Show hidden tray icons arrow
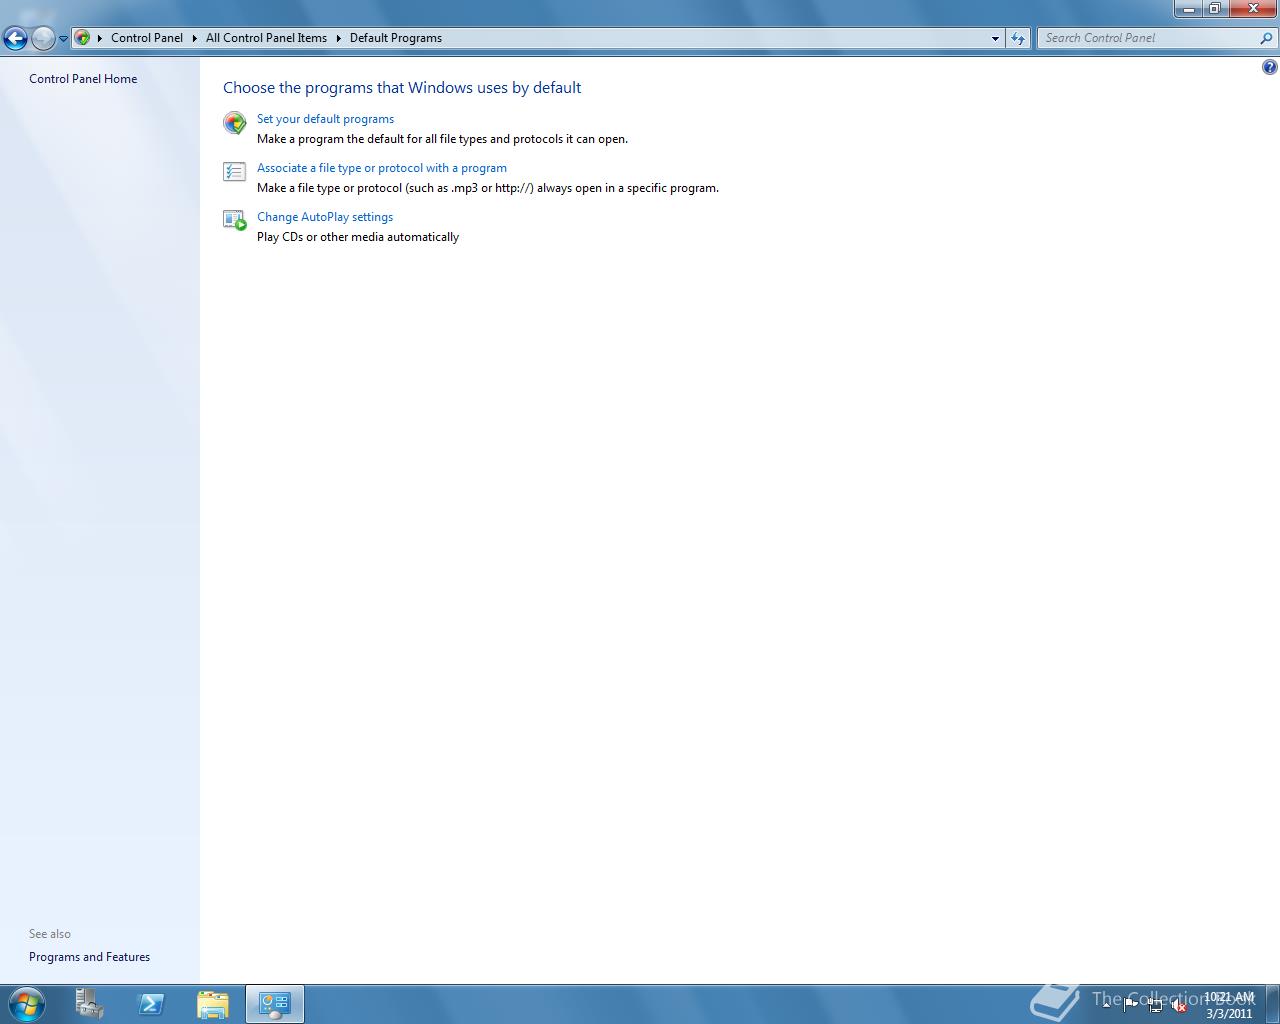The width and height of the screenshot is (1280, 1024). point(1106,1004)
